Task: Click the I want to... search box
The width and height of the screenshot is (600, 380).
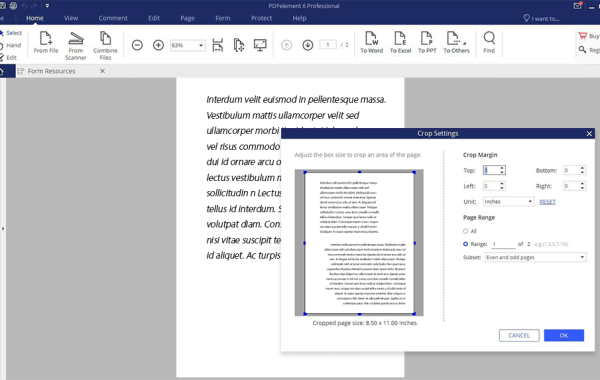Action: point(541,18)
